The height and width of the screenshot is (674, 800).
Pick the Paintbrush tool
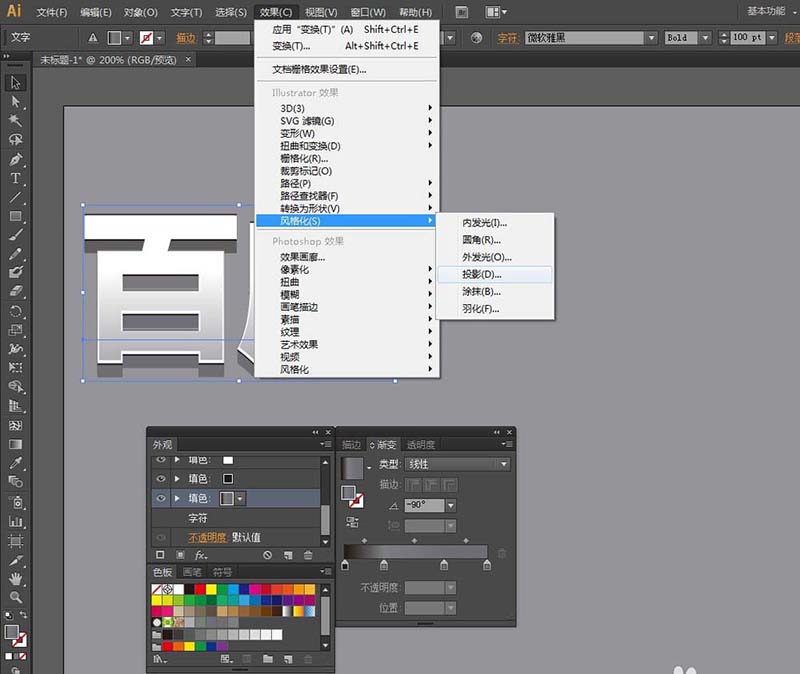pos(15,235)
